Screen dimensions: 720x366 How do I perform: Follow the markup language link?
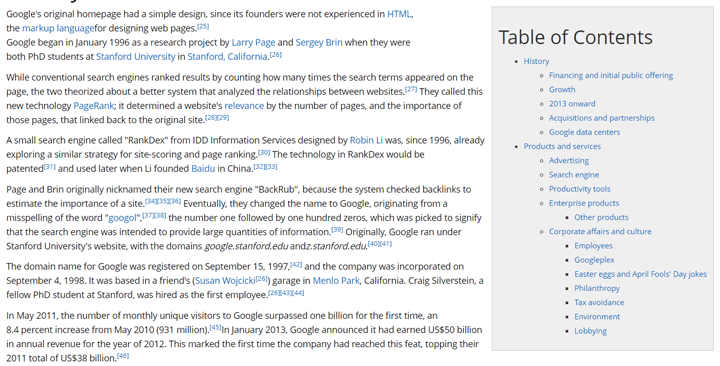point(58,28)
